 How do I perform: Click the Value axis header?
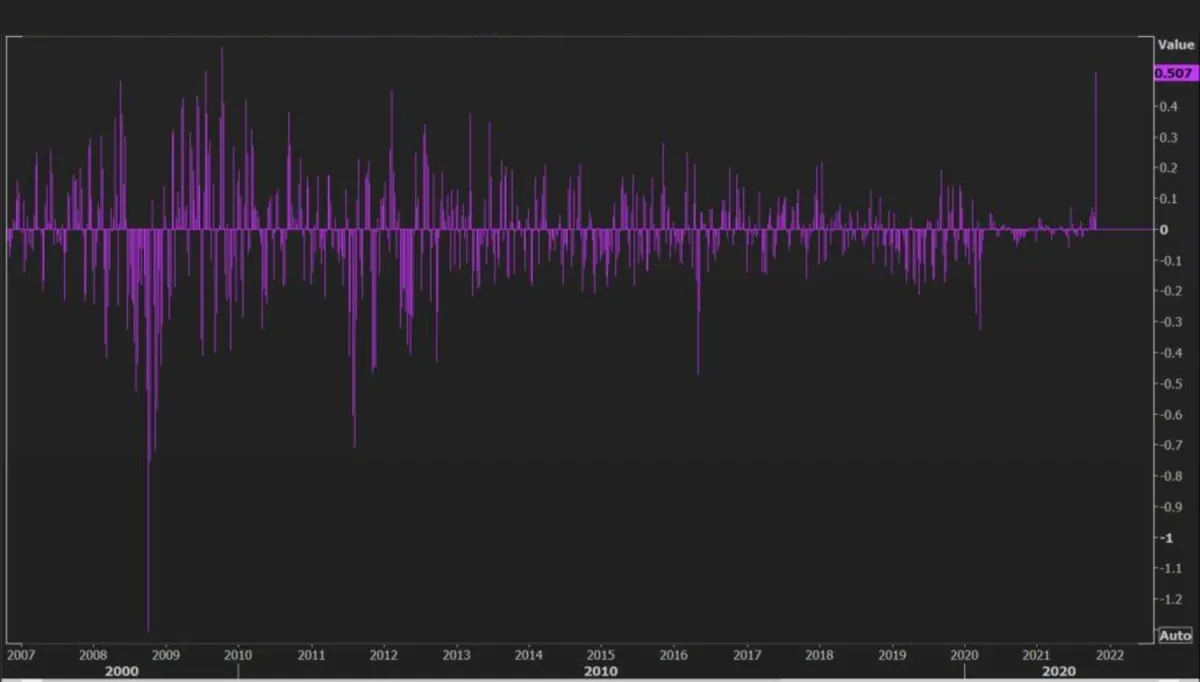pyautogui.click(x=1175, y=45)
